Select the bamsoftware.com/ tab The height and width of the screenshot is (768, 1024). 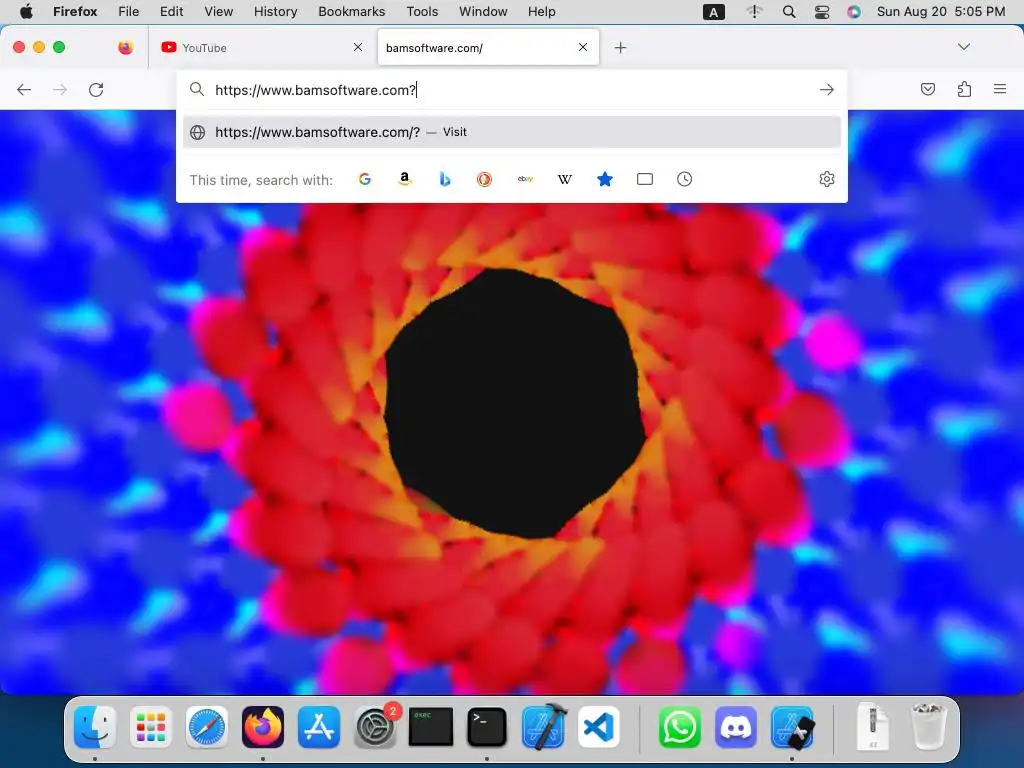point(488,47)
